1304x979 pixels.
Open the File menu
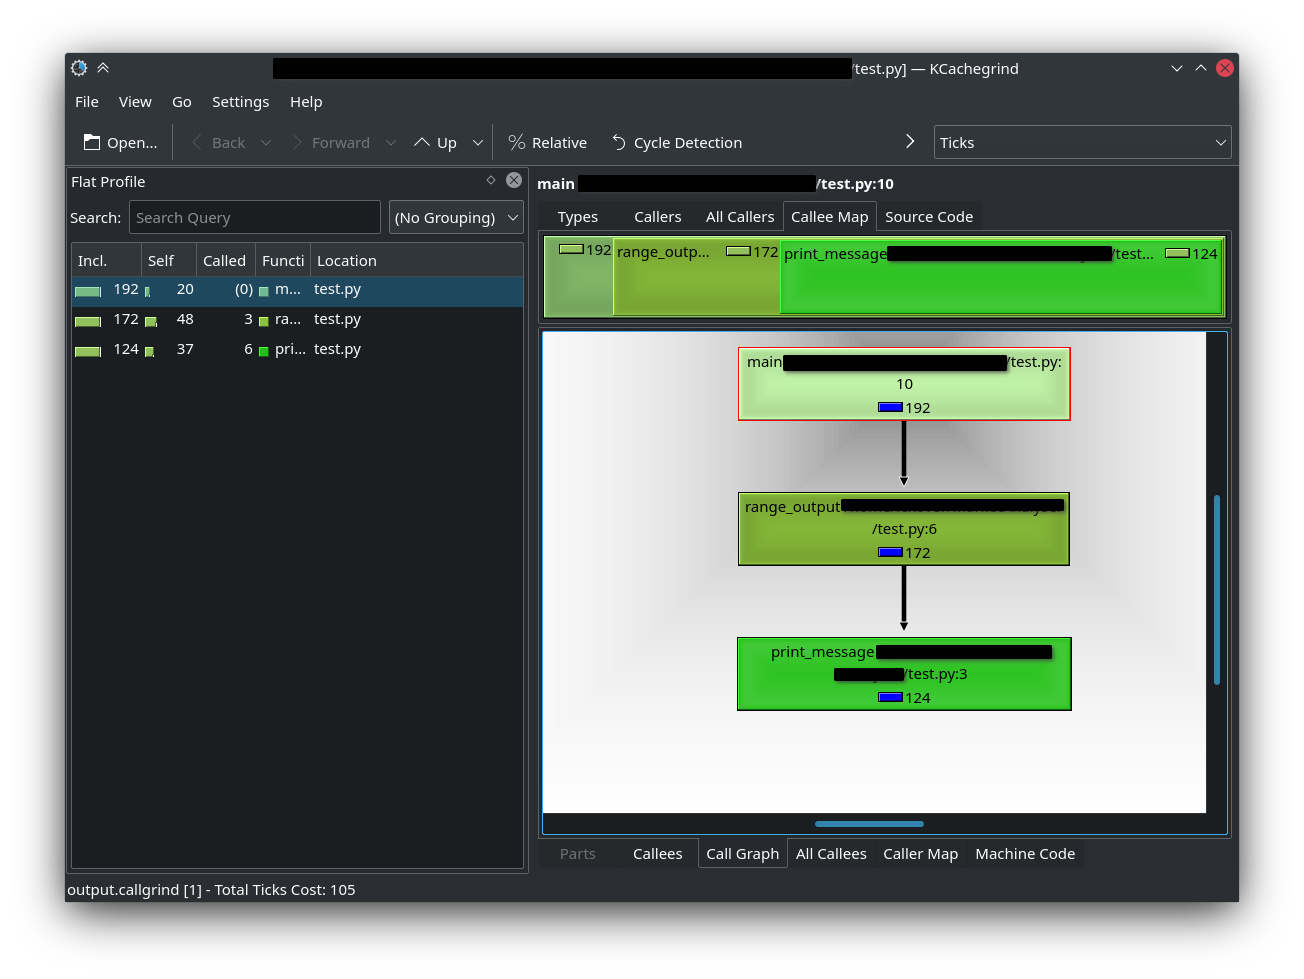click(x=87, y=102)
